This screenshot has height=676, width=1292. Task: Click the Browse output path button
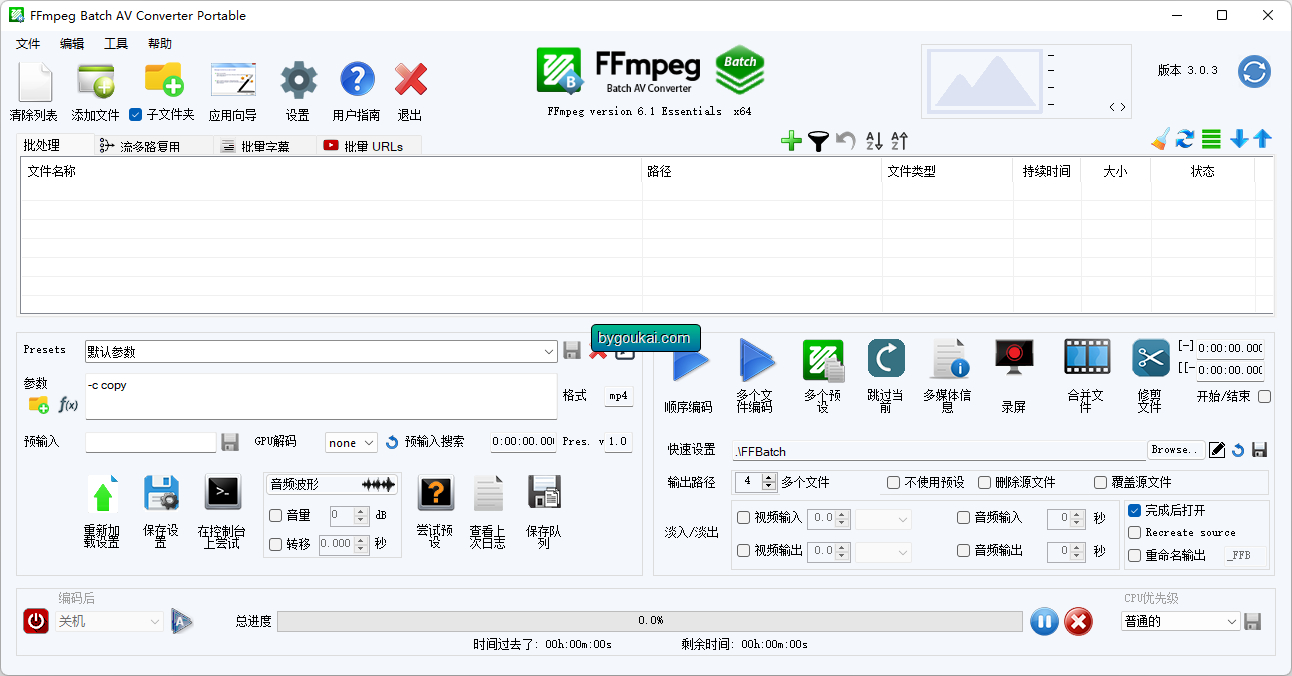[x=1177, y=450]
